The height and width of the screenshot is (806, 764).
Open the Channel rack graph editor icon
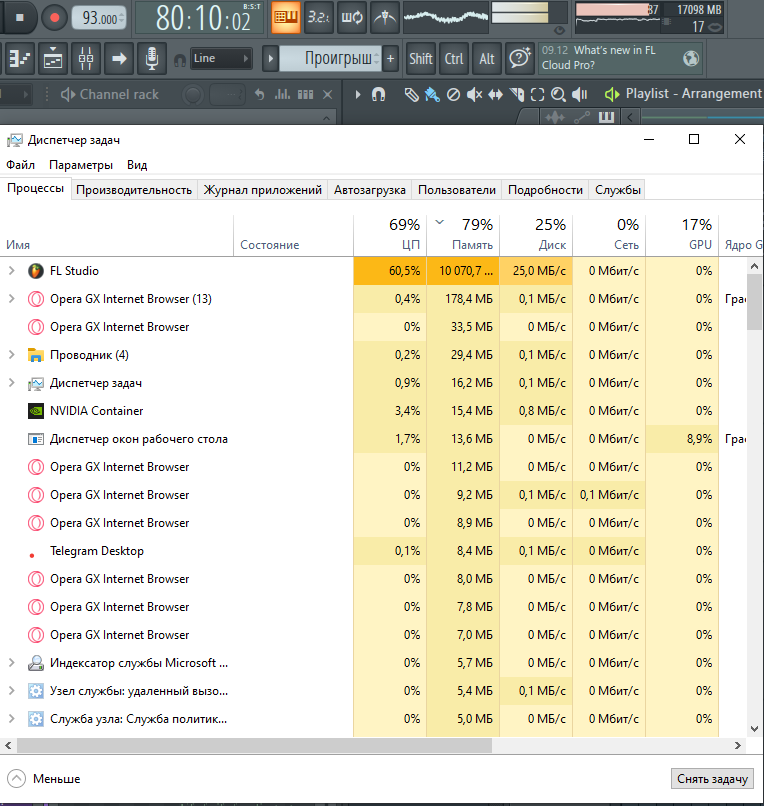click(282, 95)
